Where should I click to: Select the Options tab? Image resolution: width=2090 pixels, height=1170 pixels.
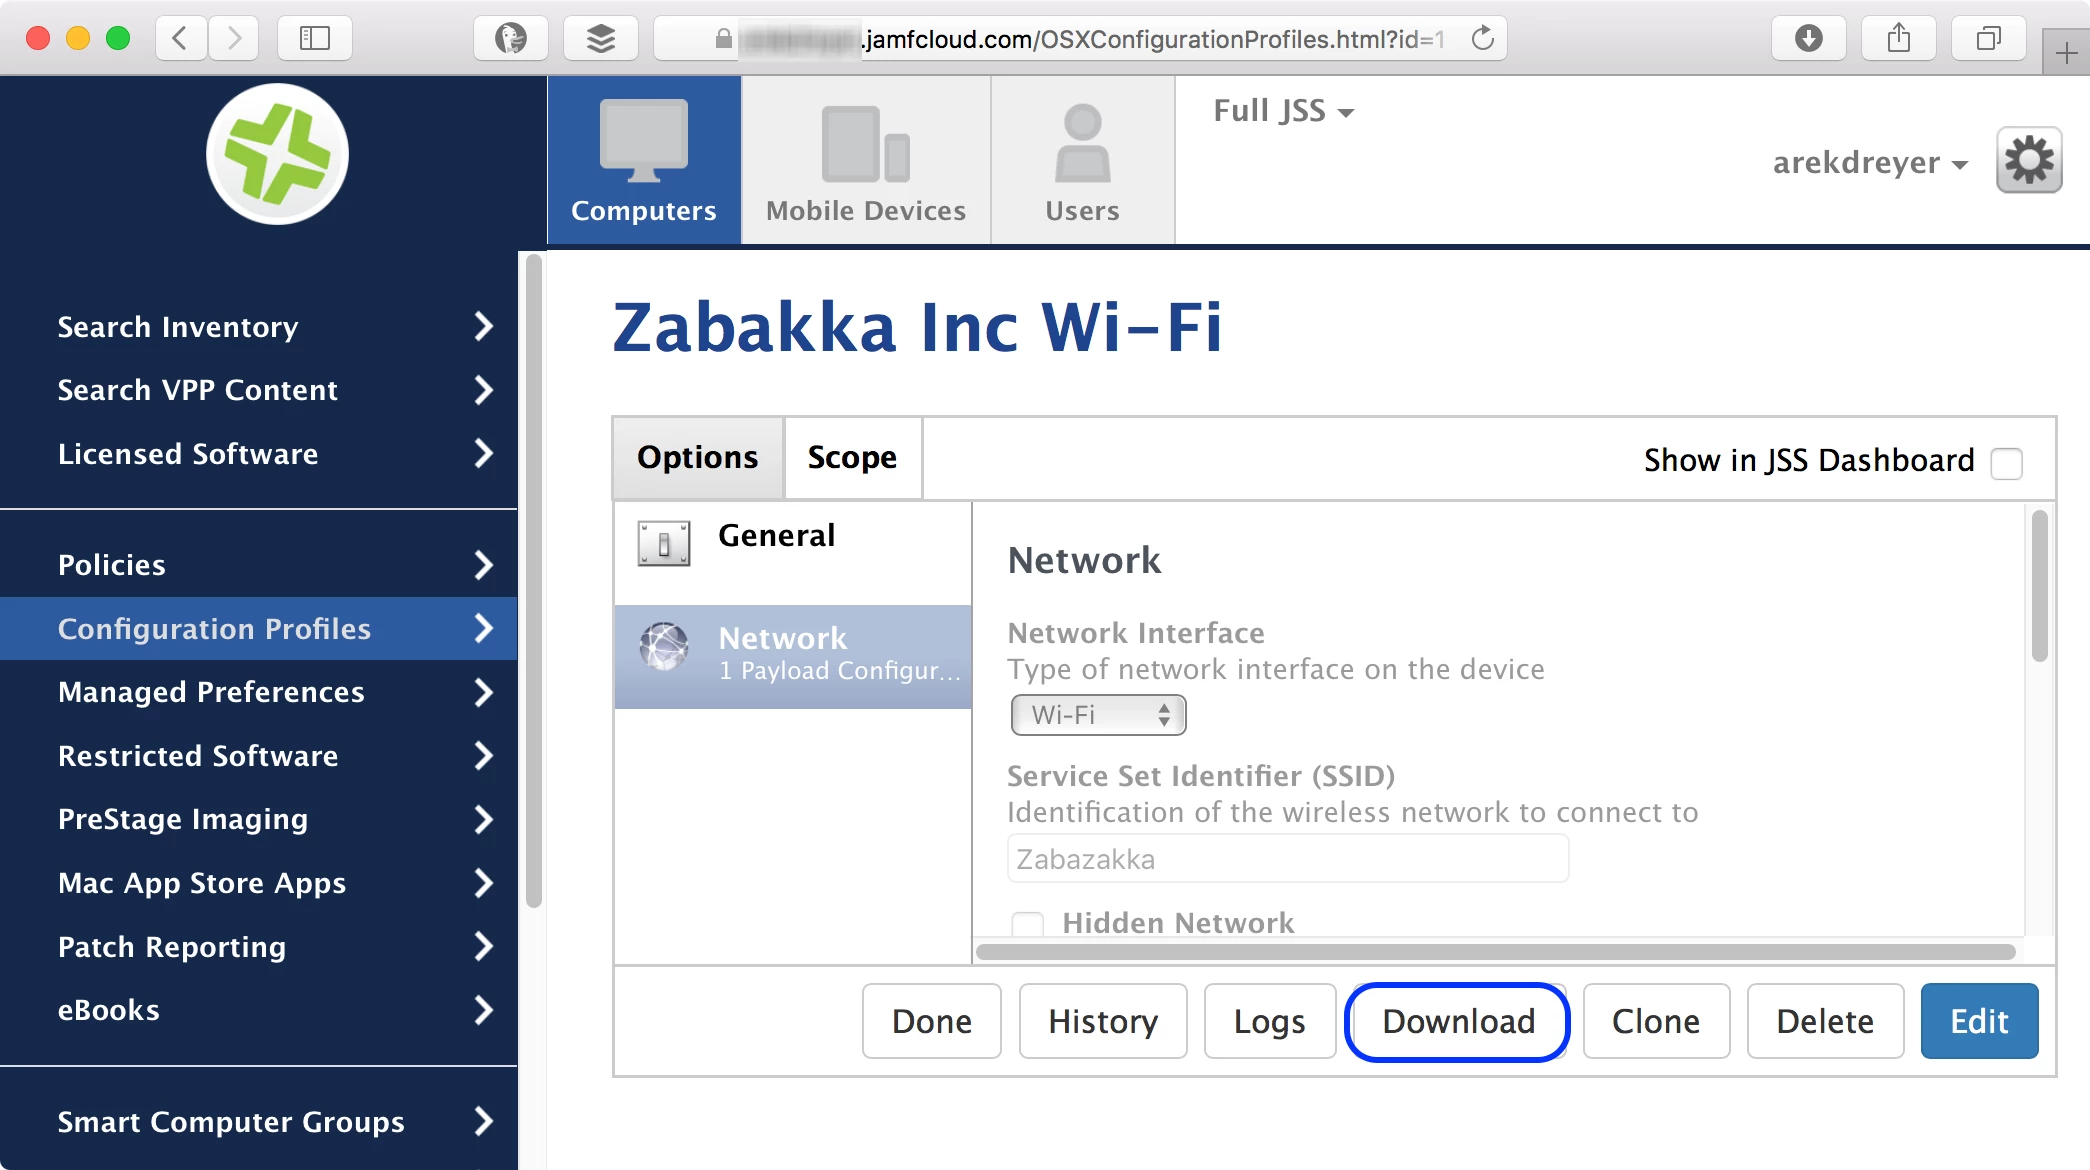698,458
